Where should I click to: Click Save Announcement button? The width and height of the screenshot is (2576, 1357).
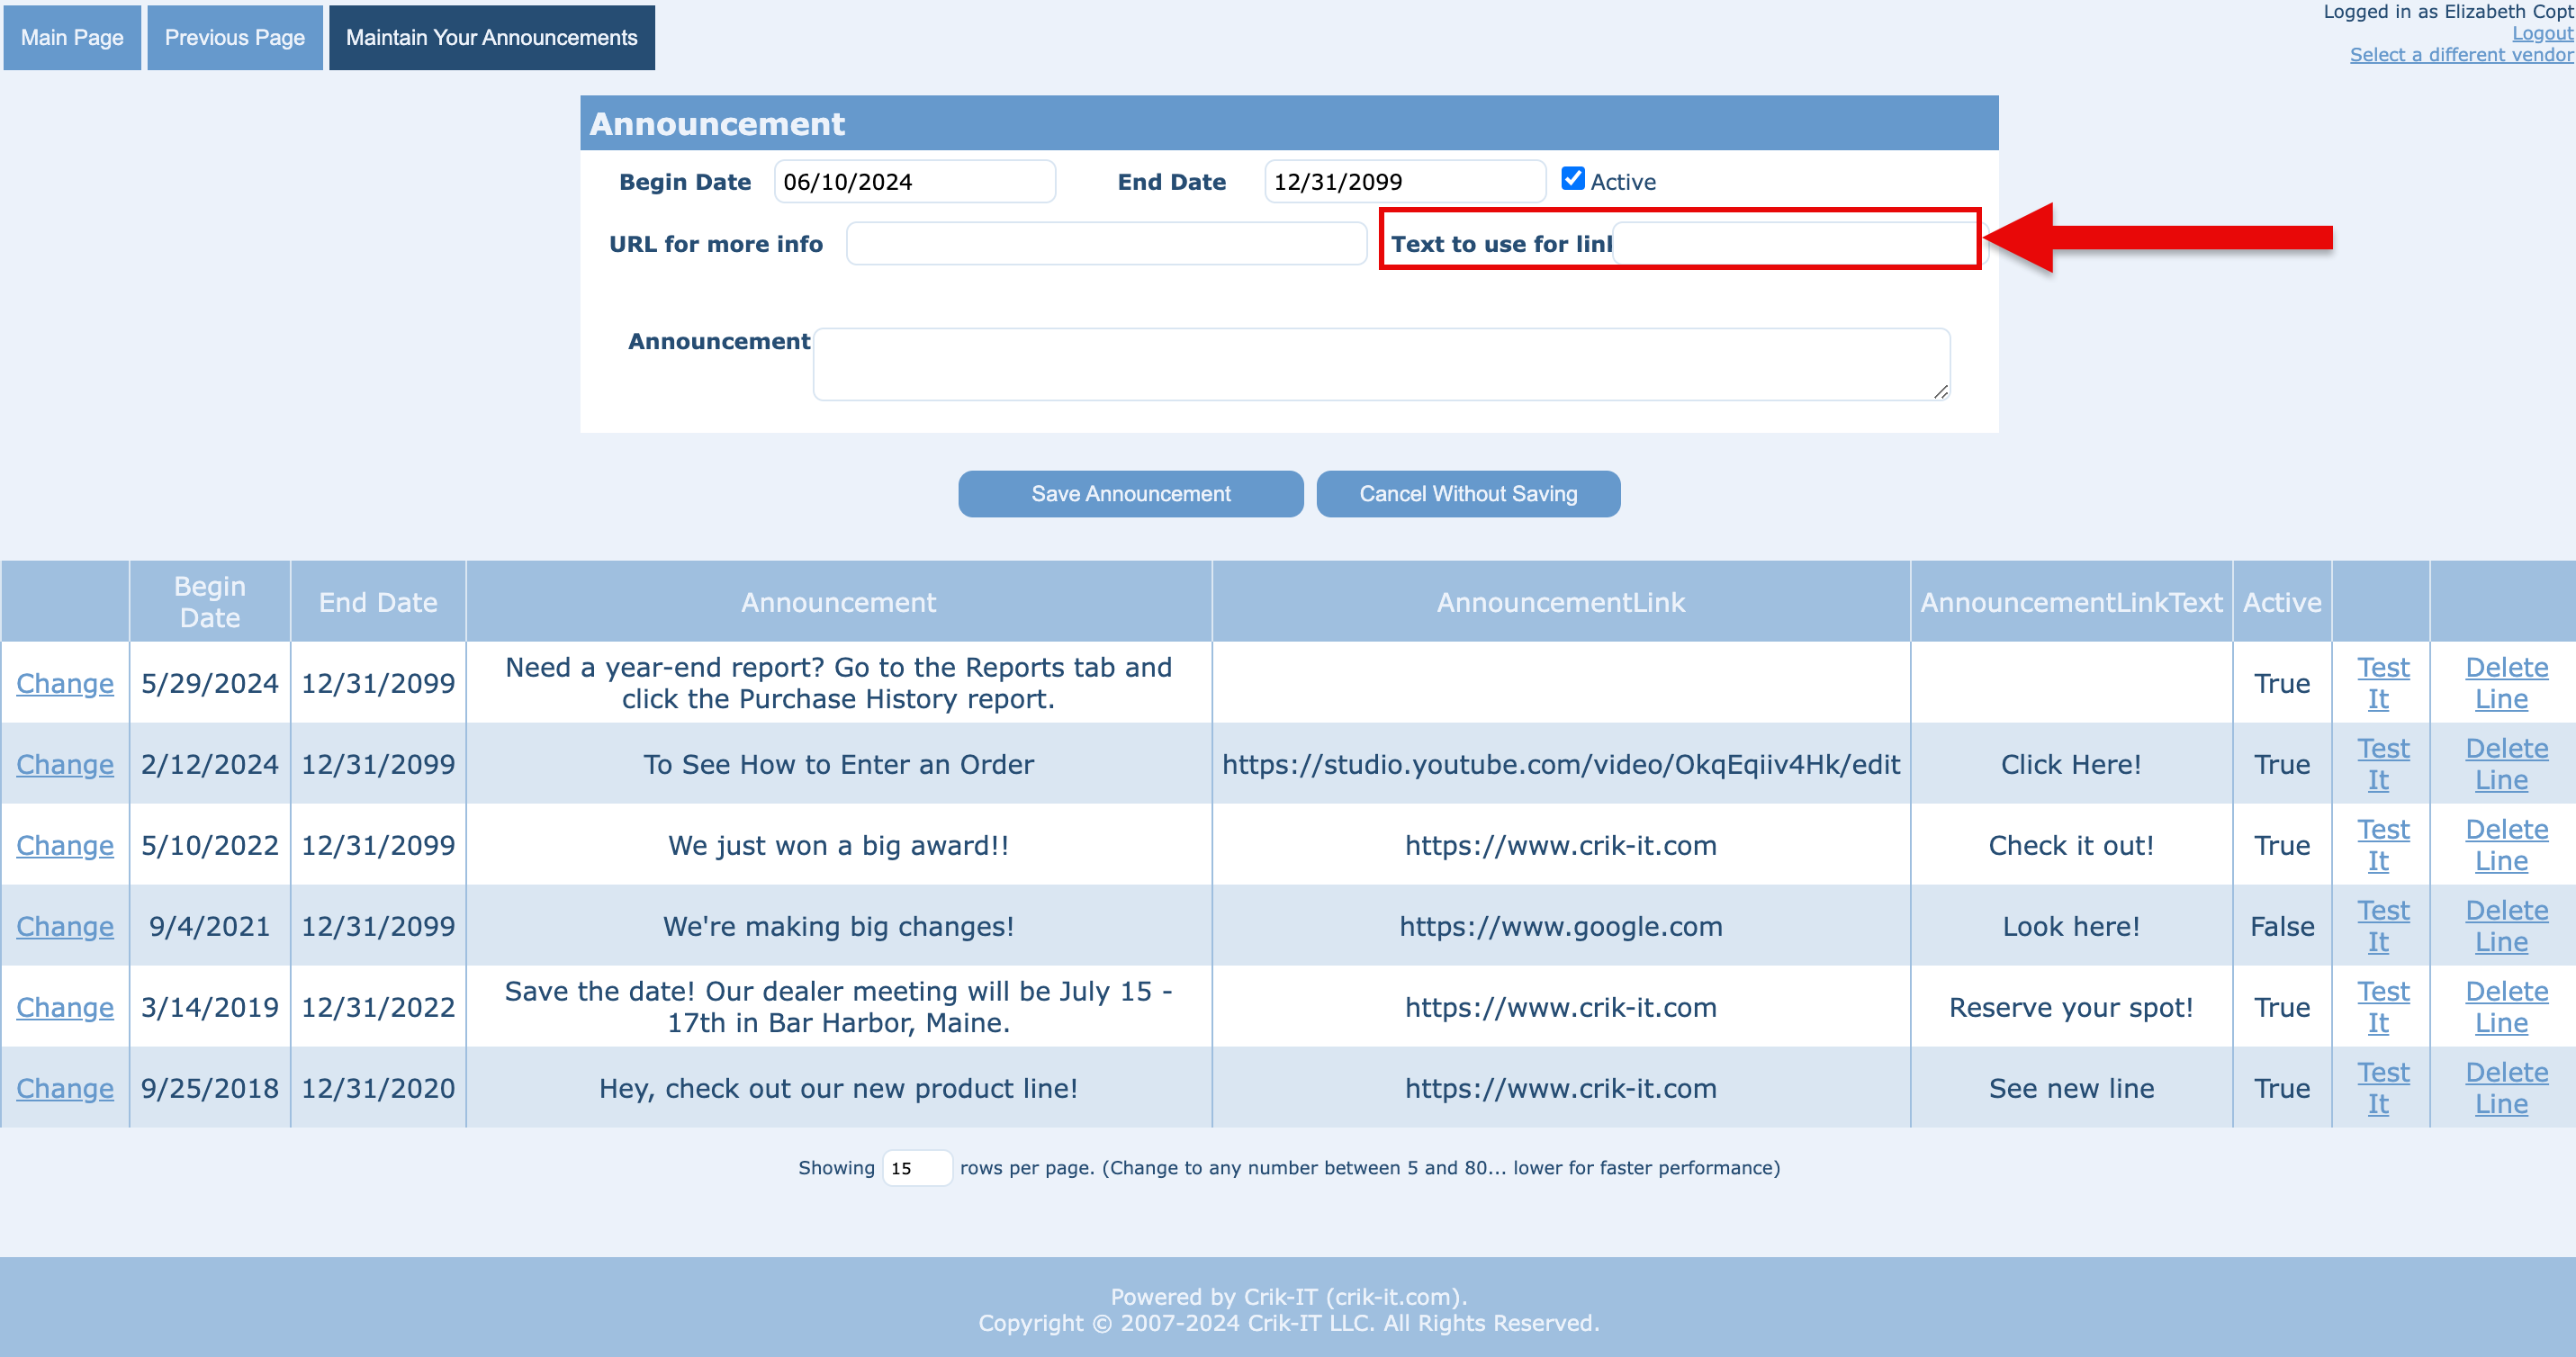click(1130, 494)
